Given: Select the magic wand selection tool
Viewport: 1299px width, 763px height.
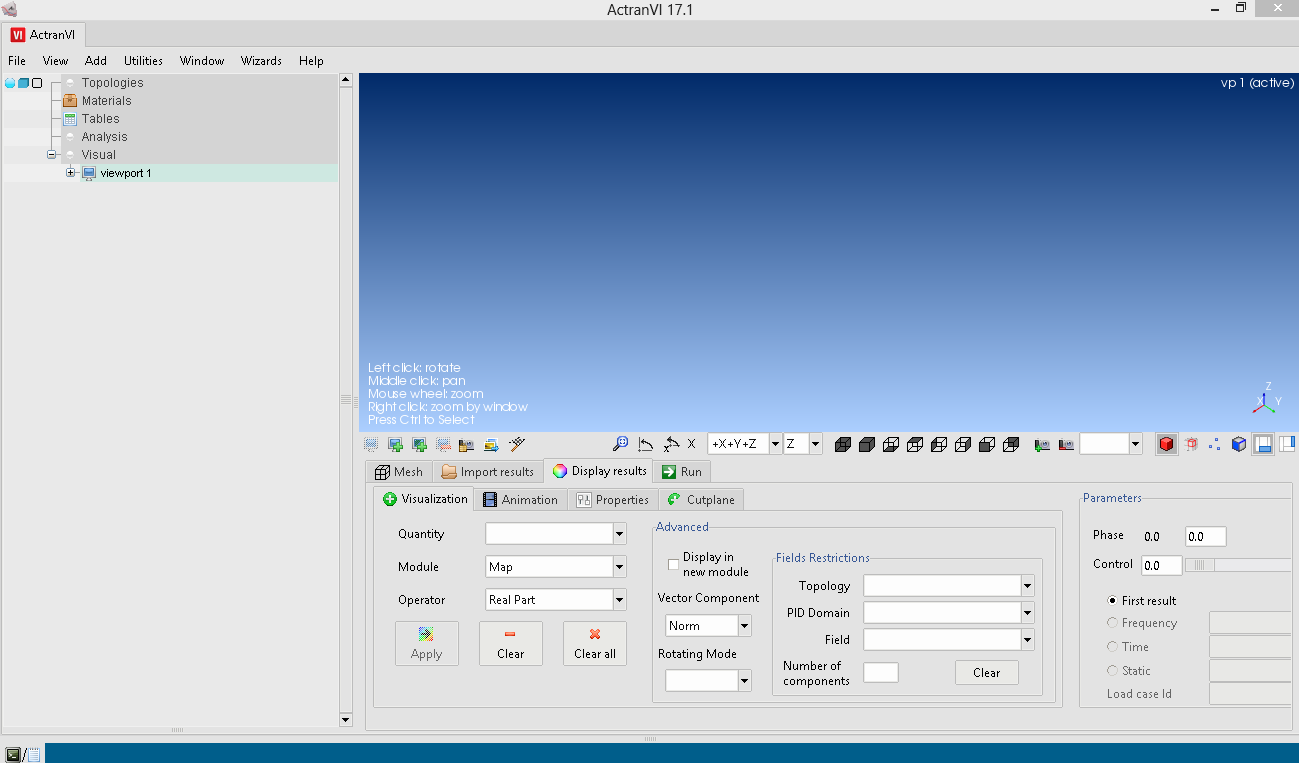Looking at the screenshot, I should pos(516,444).
